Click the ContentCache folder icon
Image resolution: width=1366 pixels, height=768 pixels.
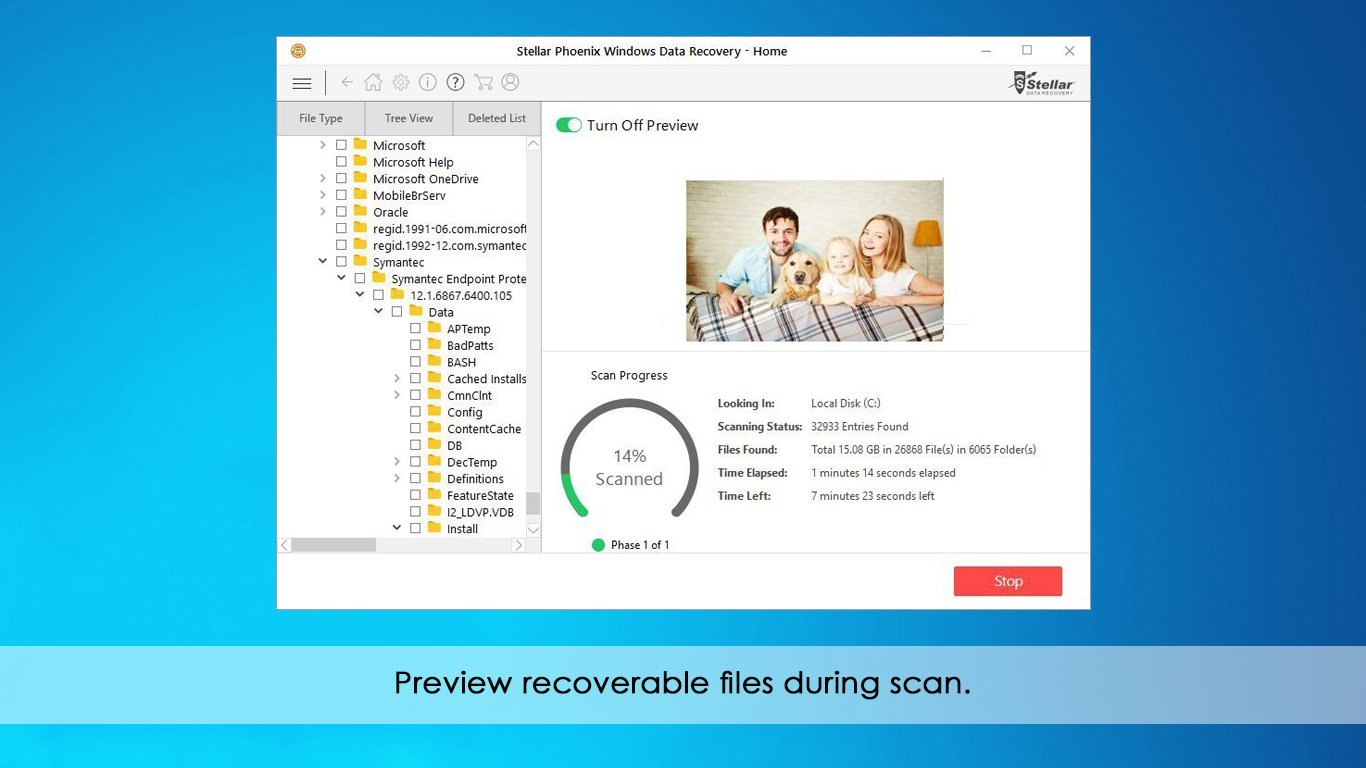tap(434, 428)
